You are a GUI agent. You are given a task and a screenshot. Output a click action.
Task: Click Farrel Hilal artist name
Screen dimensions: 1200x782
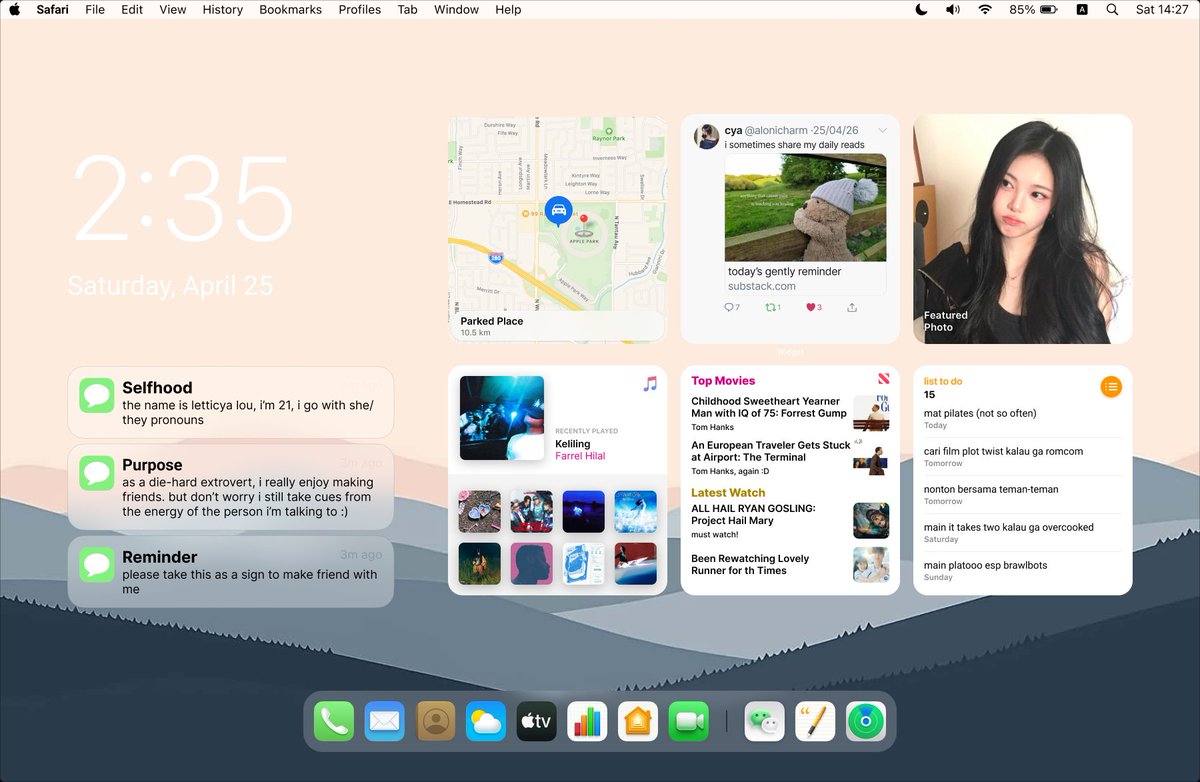tap(580, 456)
